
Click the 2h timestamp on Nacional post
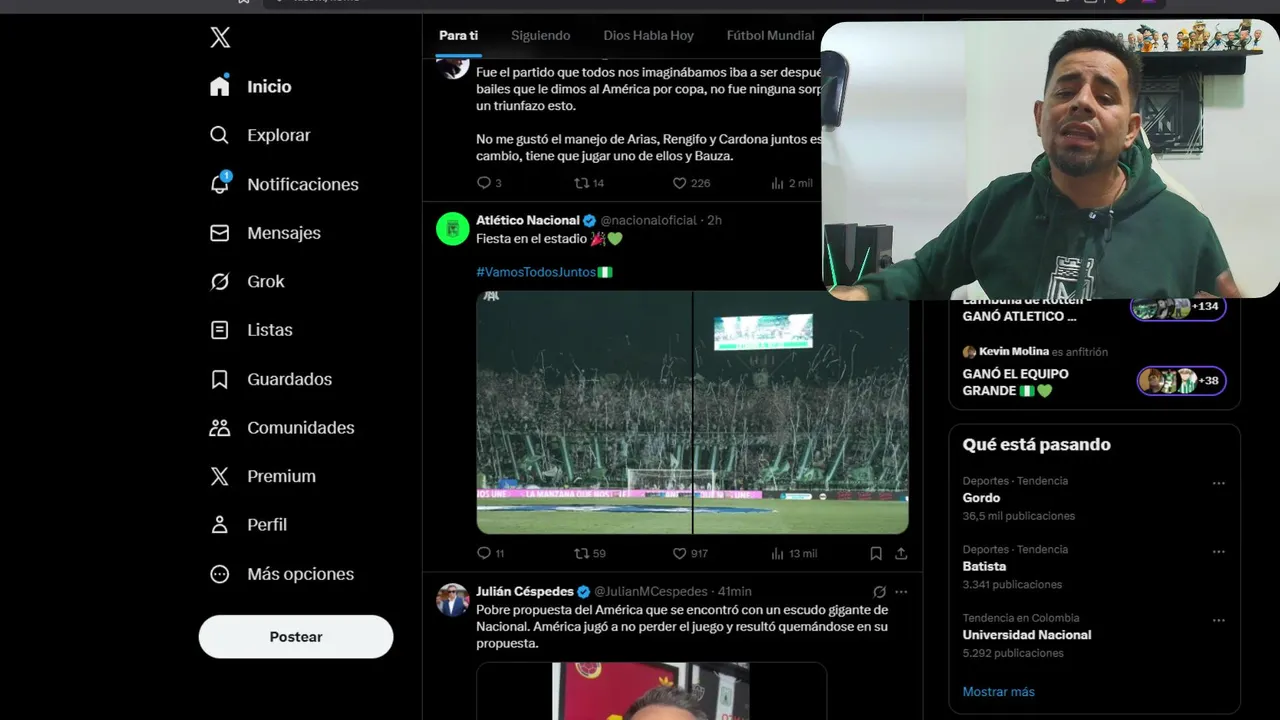click(x=714, y=220)
